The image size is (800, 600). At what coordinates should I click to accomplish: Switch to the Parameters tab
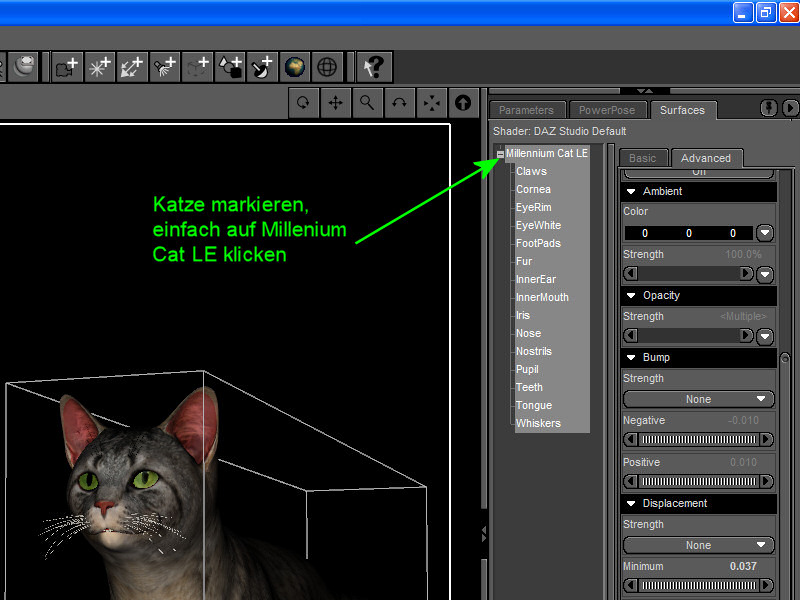pyautogui.click(x=527, y=110)
